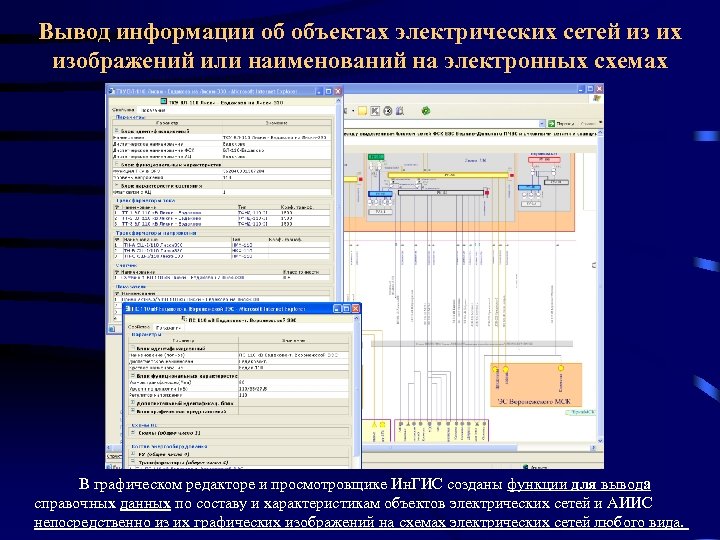Click the white box below the left blue box
720x540 pixels.
pos(381,212)
